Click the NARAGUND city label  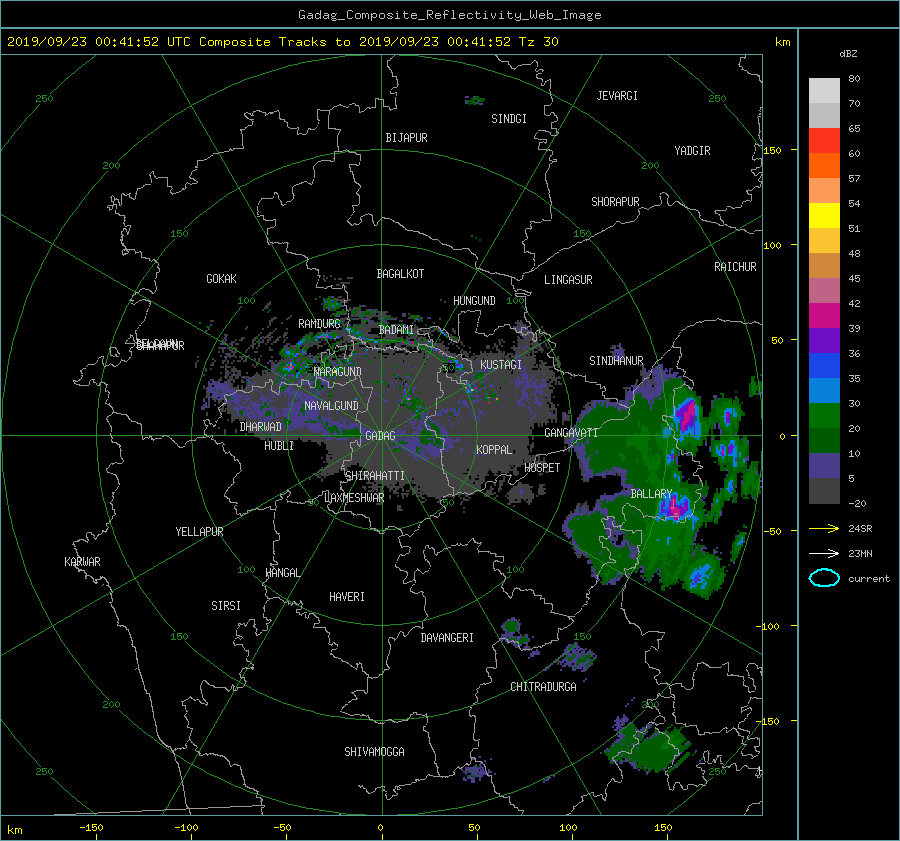[338, 372]
